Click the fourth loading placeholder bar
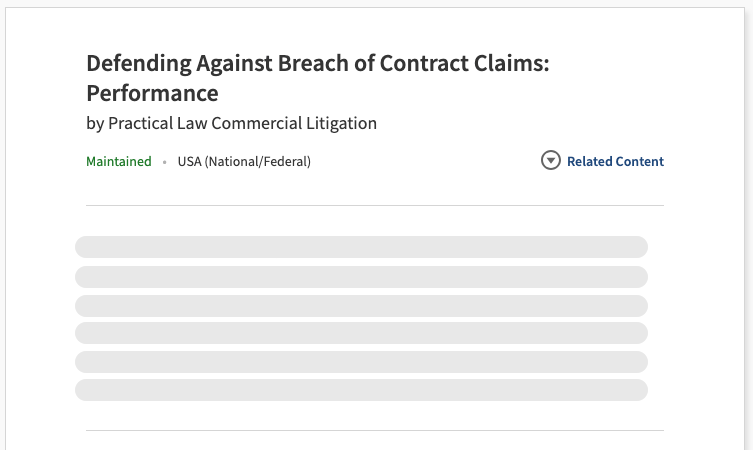Viewport: 753px width, 450px height. [x=361, y=333]
